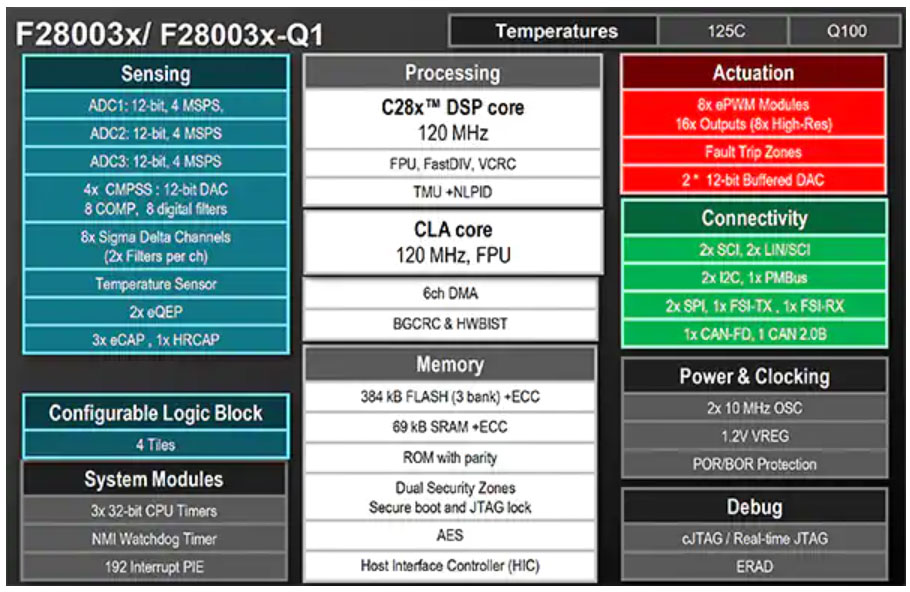Click the AES row
910x592 pixels.
(450, 535)
